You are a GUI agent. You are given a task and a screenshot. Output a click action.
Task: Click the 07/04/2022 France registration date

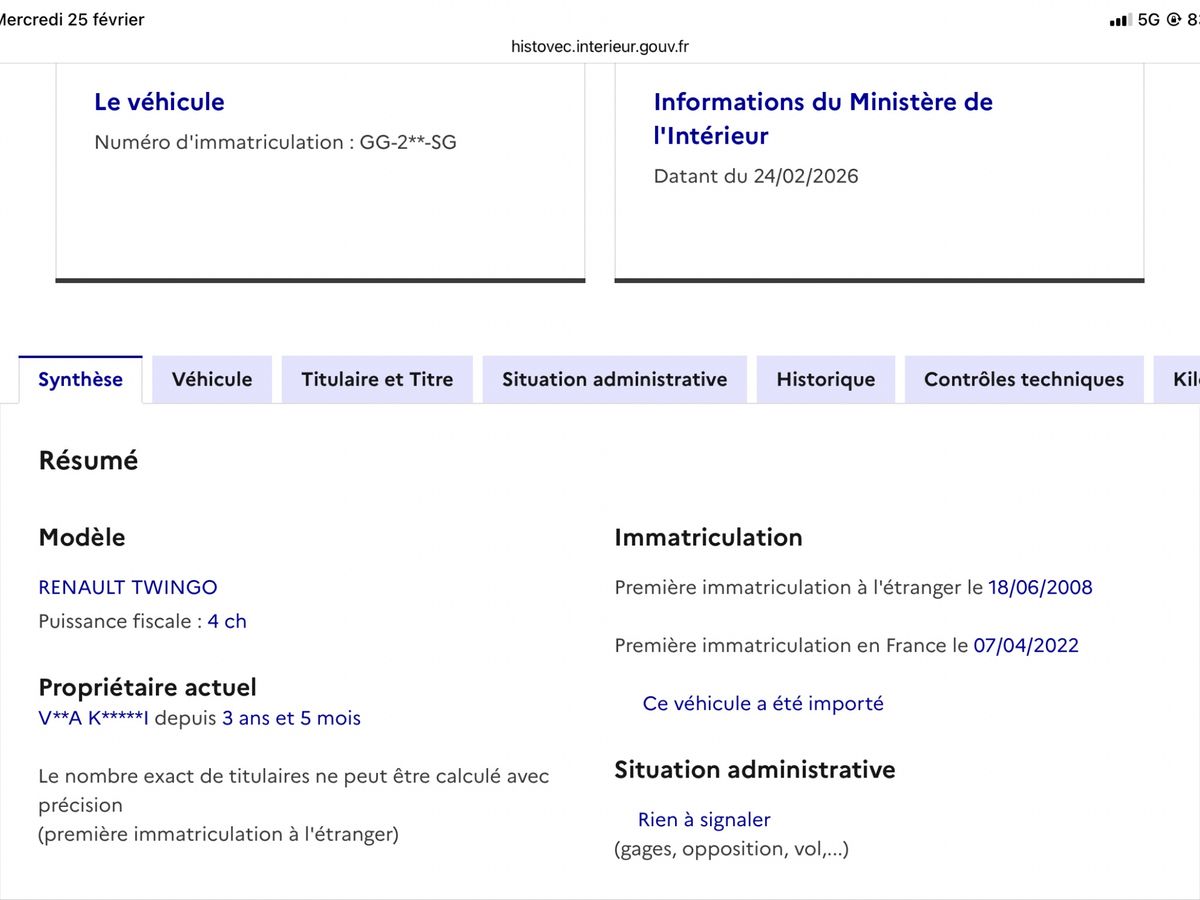click(1026, 645)
